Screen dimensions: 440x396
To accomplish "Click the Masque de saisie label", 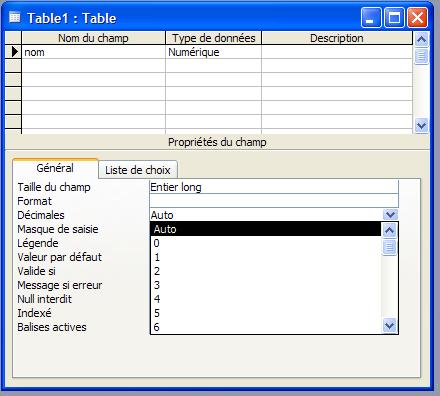I will (58, 229).
